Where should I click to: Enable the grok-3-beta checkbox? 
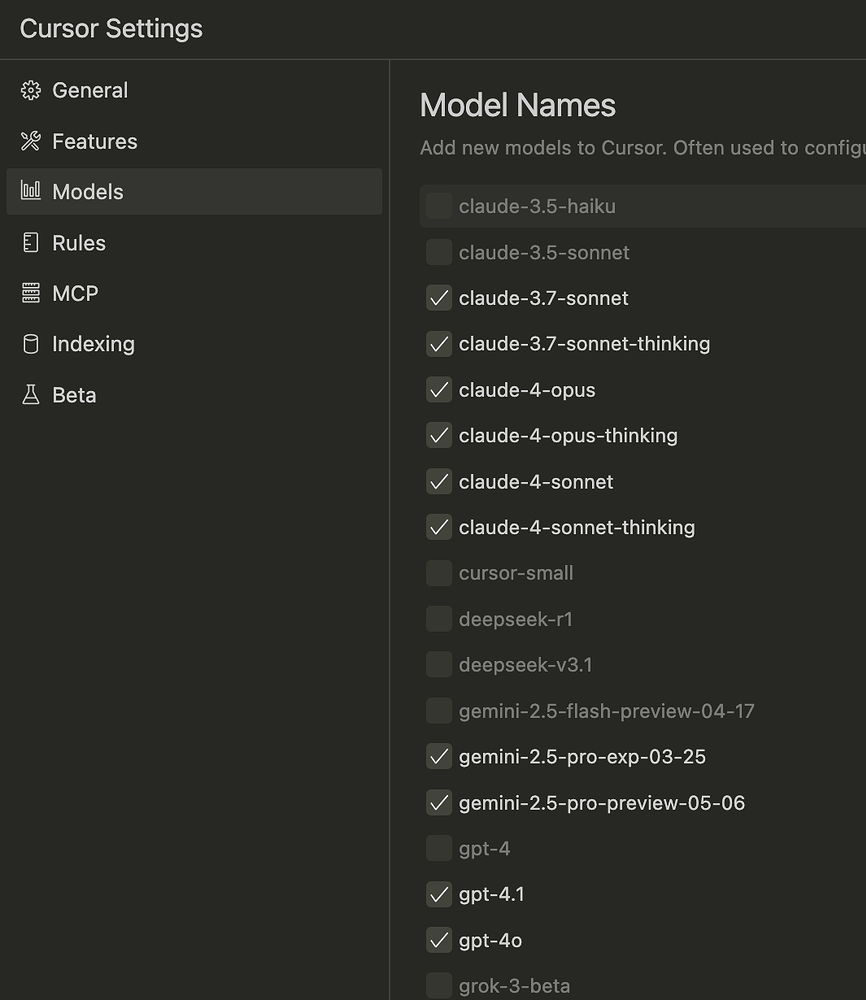point(439,986)
